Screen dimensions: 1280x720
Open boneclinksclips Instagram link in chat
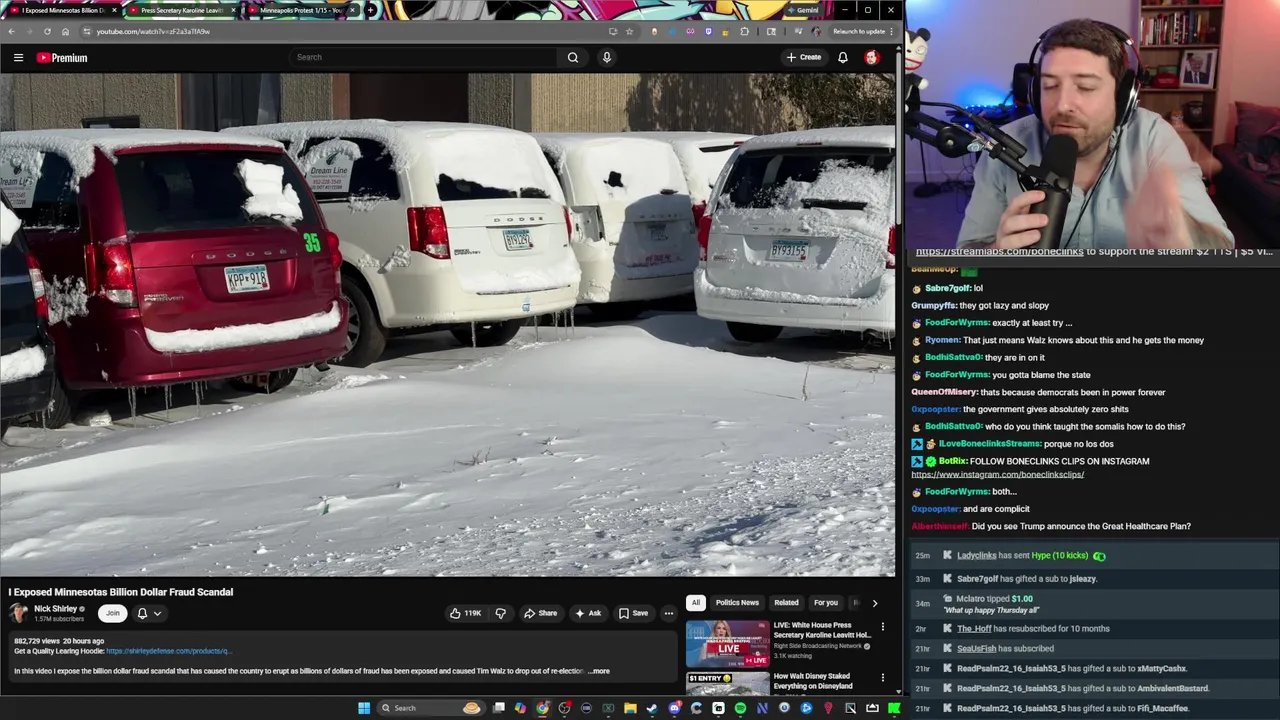coord(998,474)
